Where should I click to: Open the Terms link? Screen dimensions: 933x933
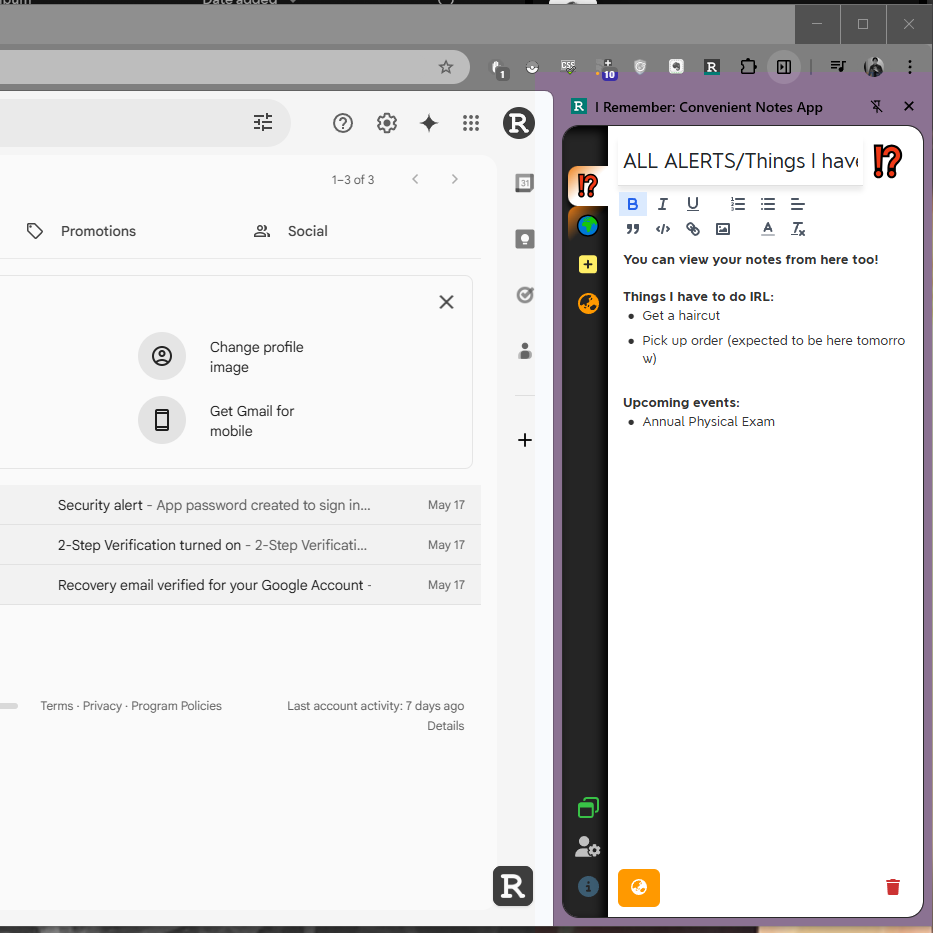coord(57,706)
